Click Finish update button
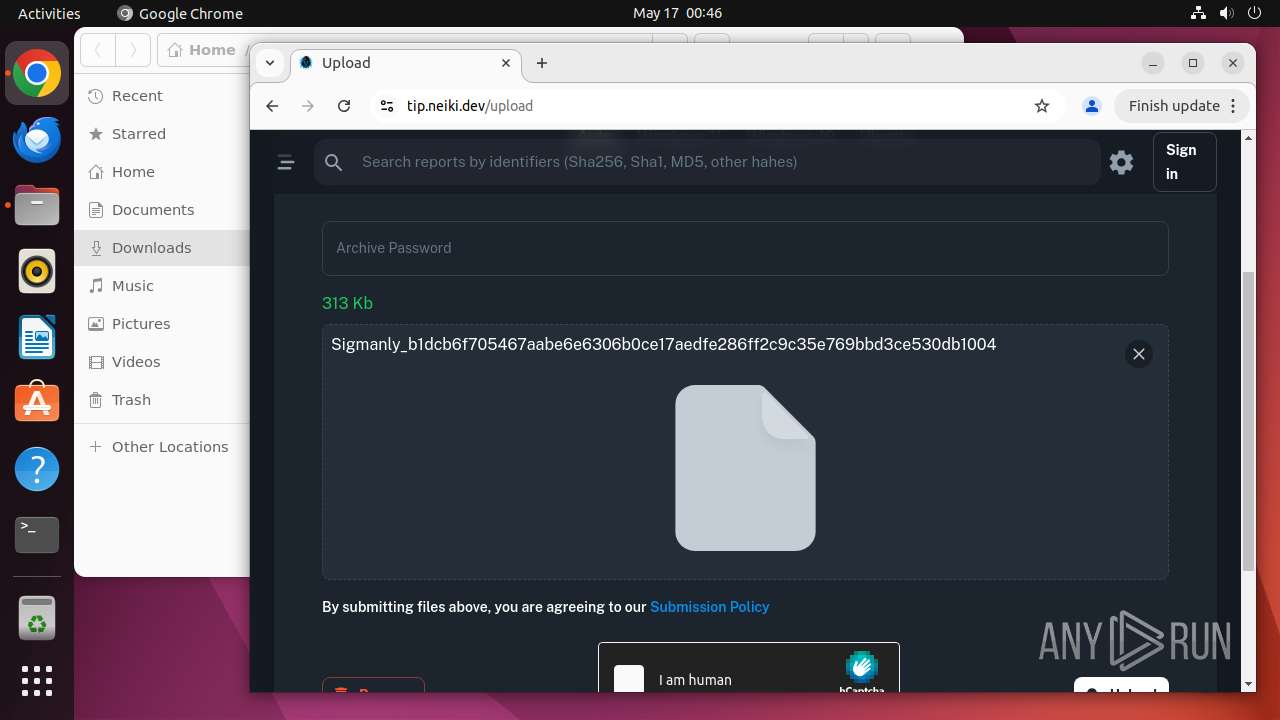The width and height of the screenshot is (1280, 720). pyautogui.click(x=1174, y=106)
